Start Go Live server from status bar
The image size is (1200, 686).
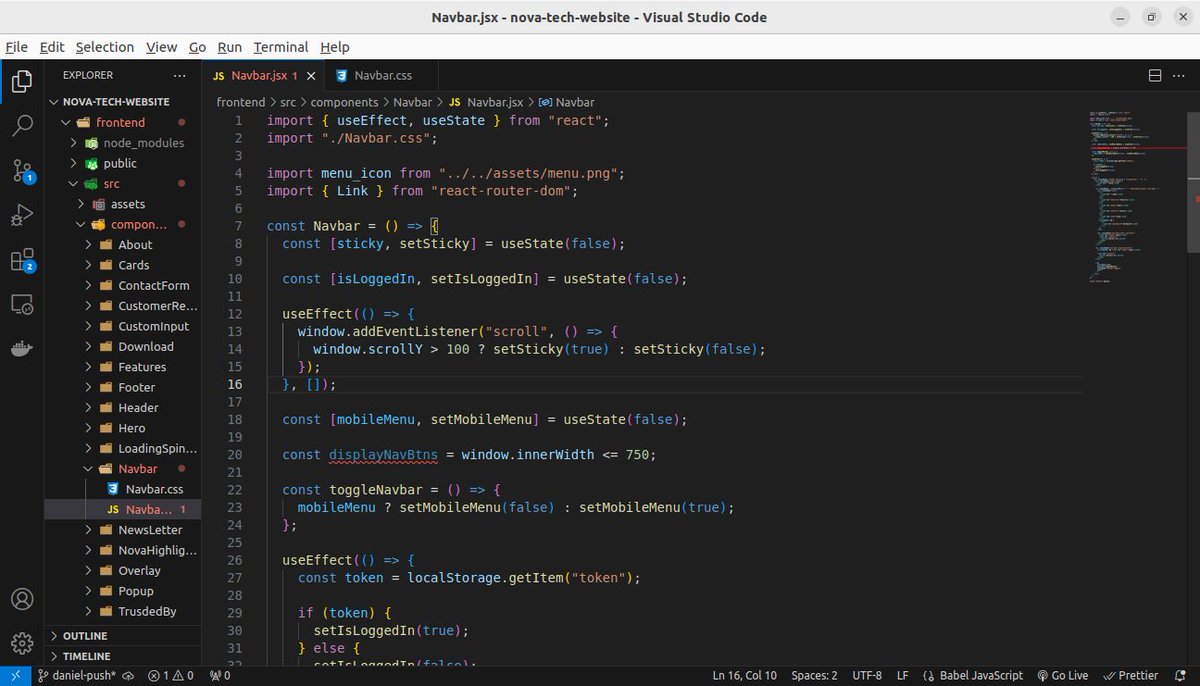pos(1063,676)
